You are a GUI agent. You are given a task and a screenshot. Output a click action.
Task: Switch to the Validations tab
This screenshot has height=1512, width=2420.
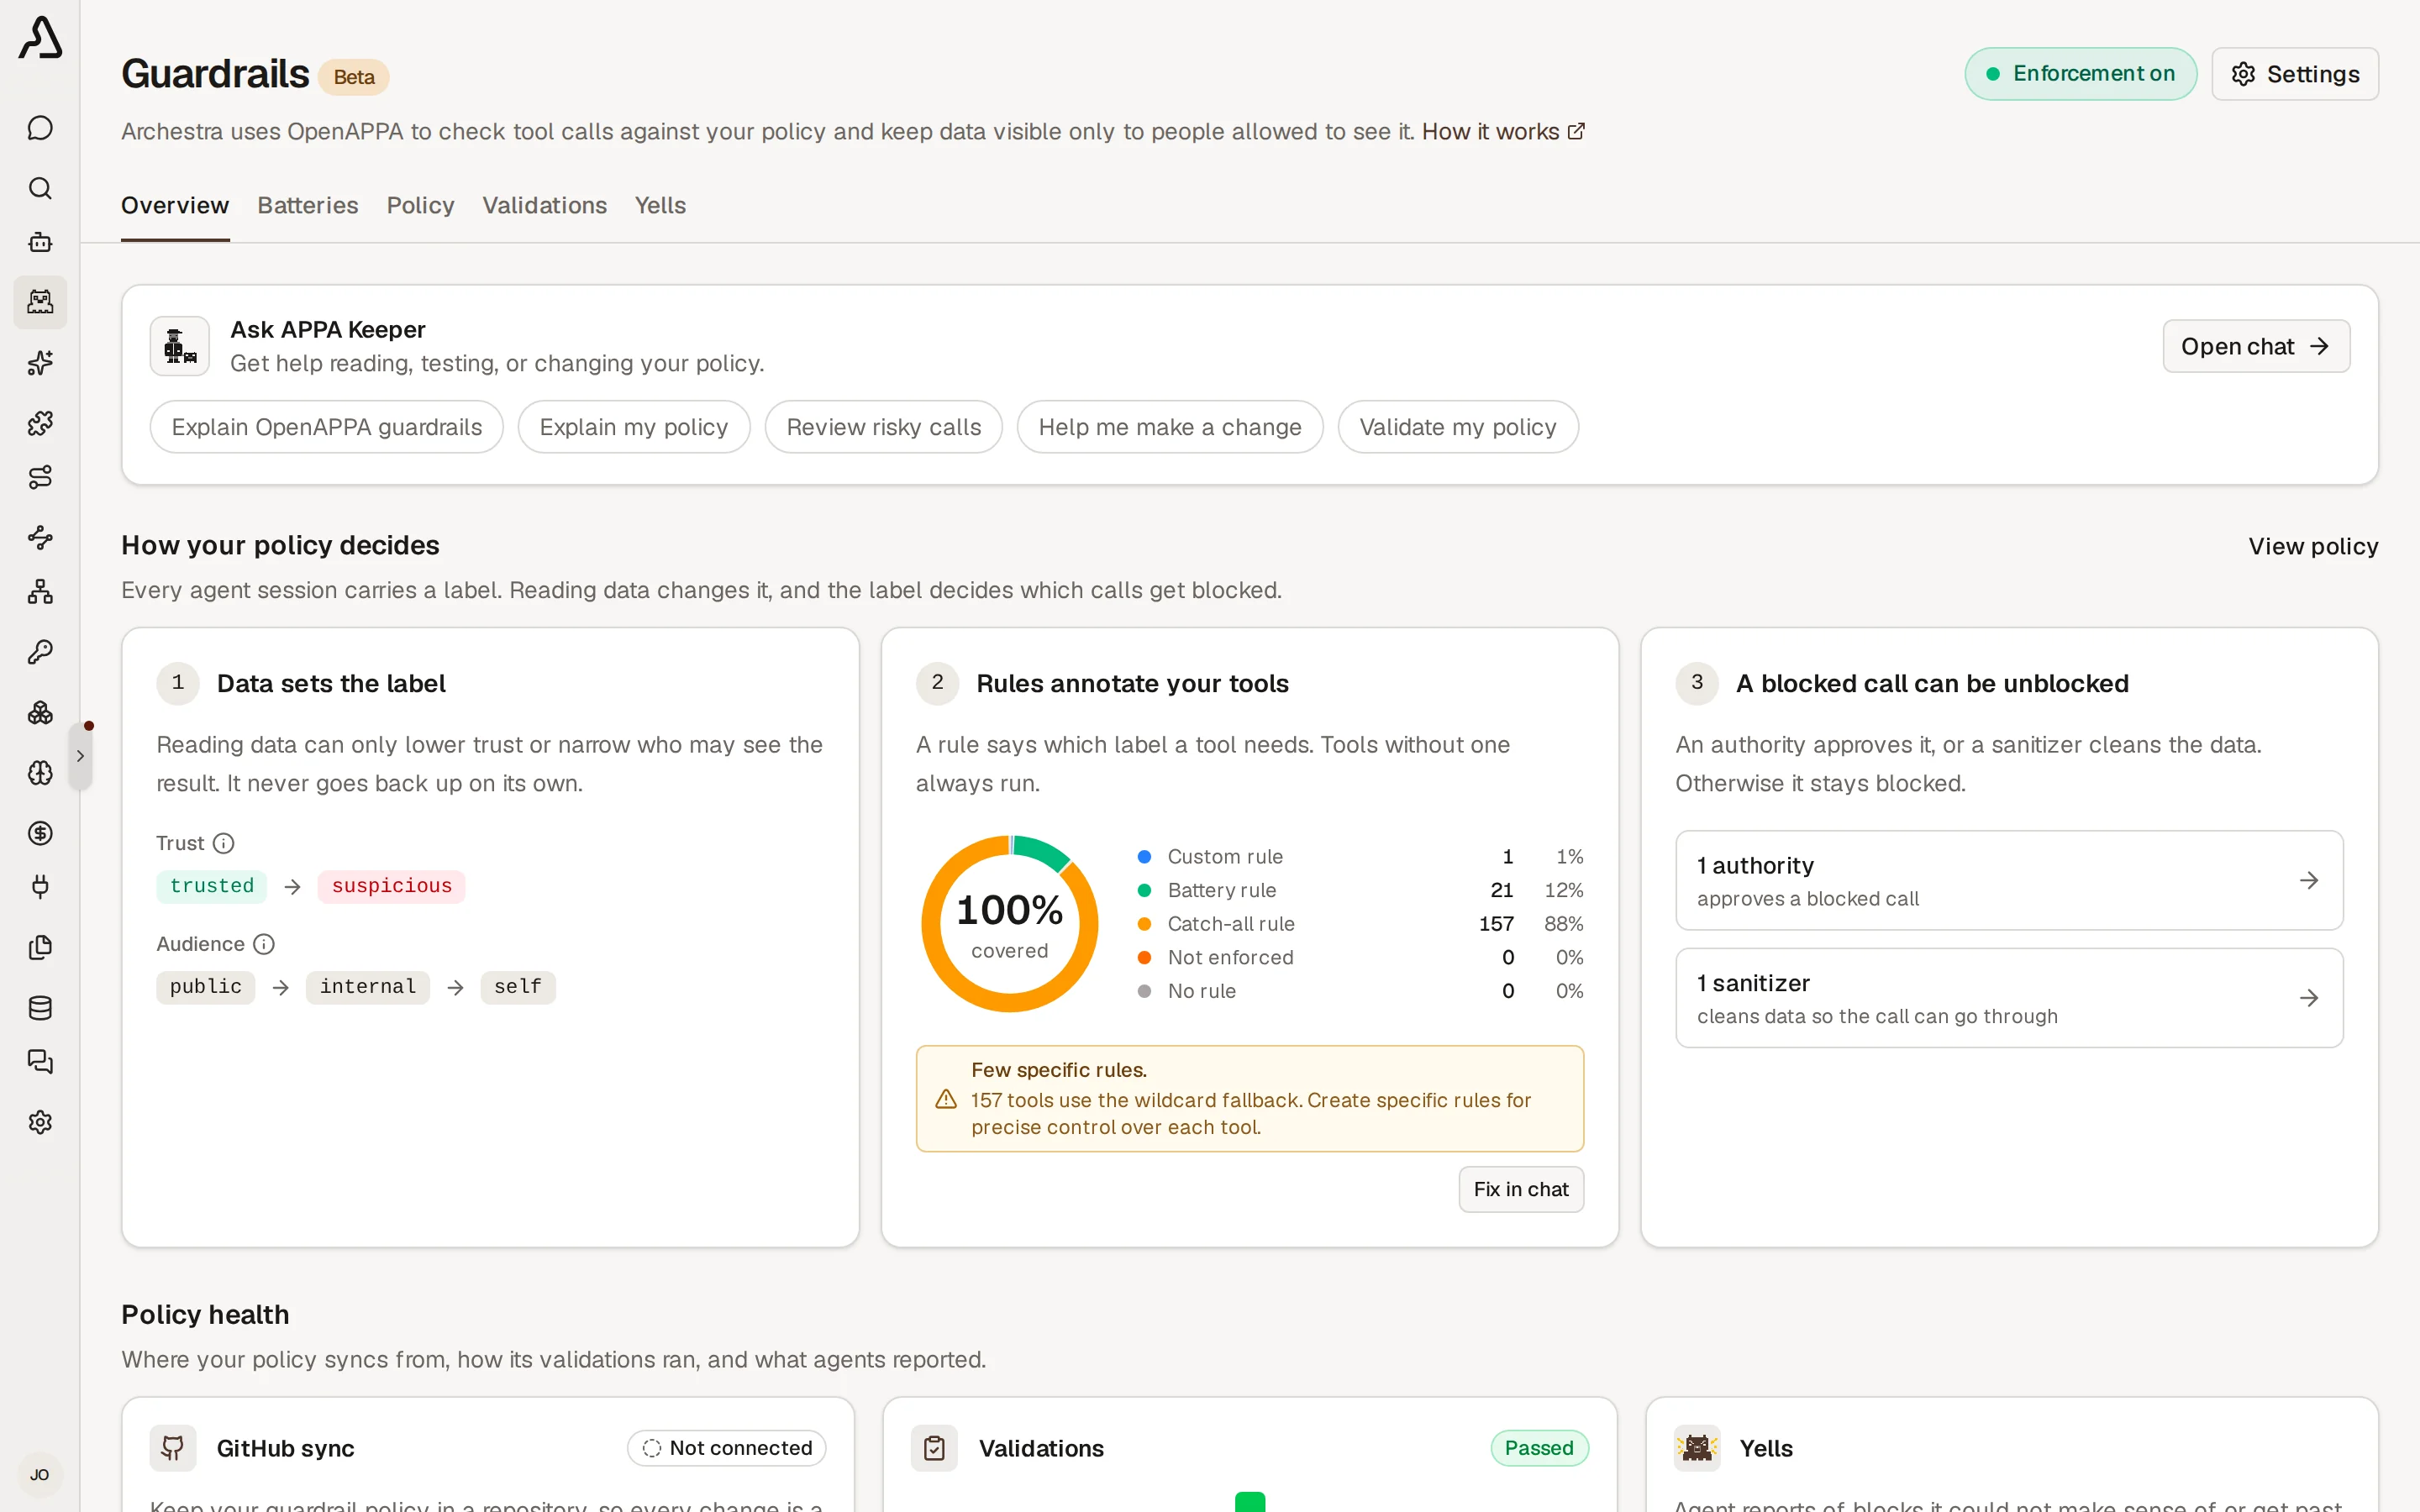[x=544, y=205]
